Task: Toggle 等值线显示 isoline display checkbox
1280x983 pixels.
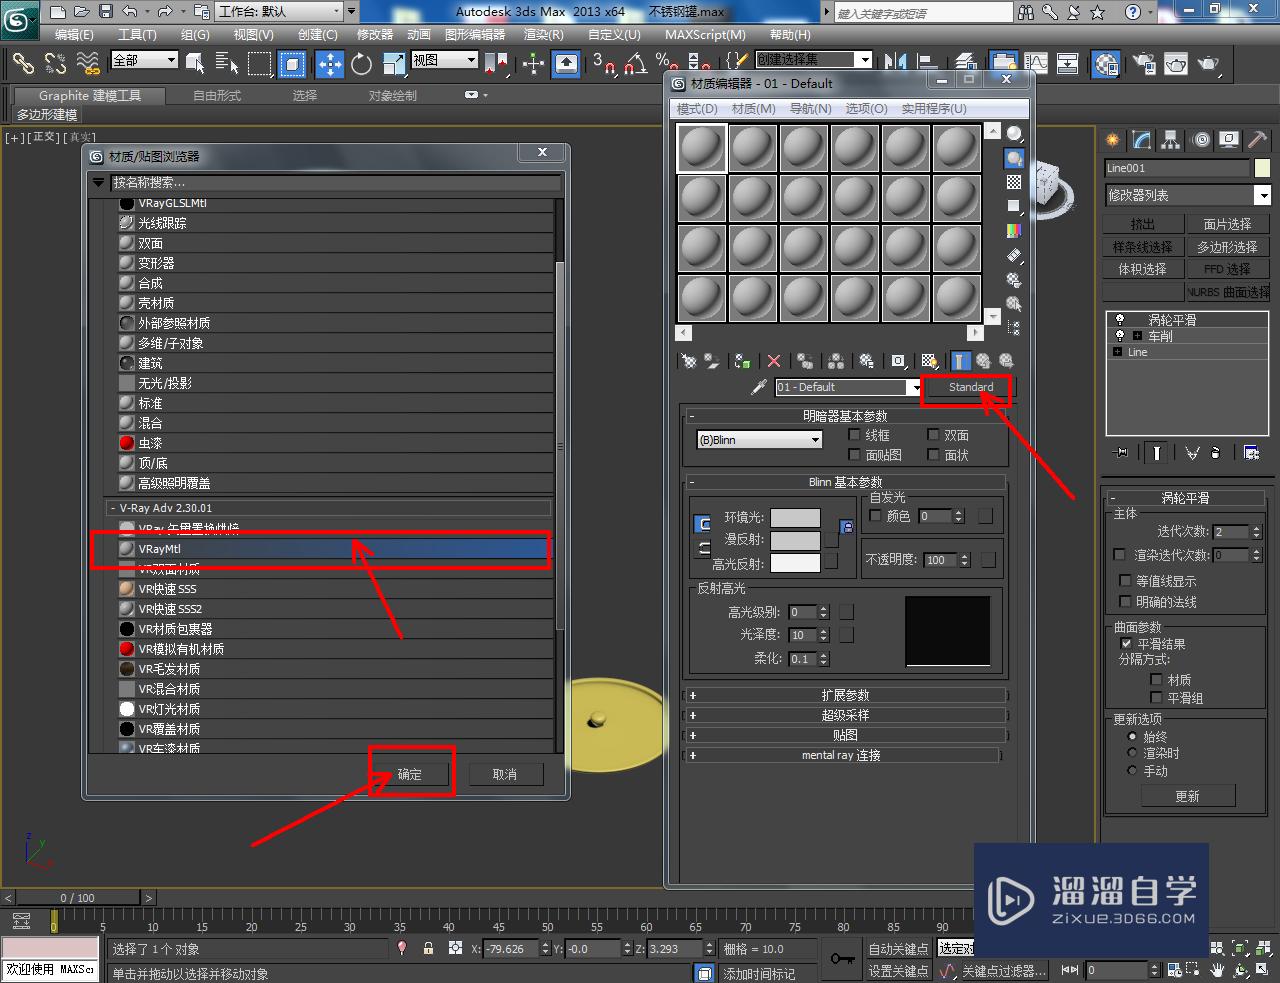Action: (x=1126, y=581)
